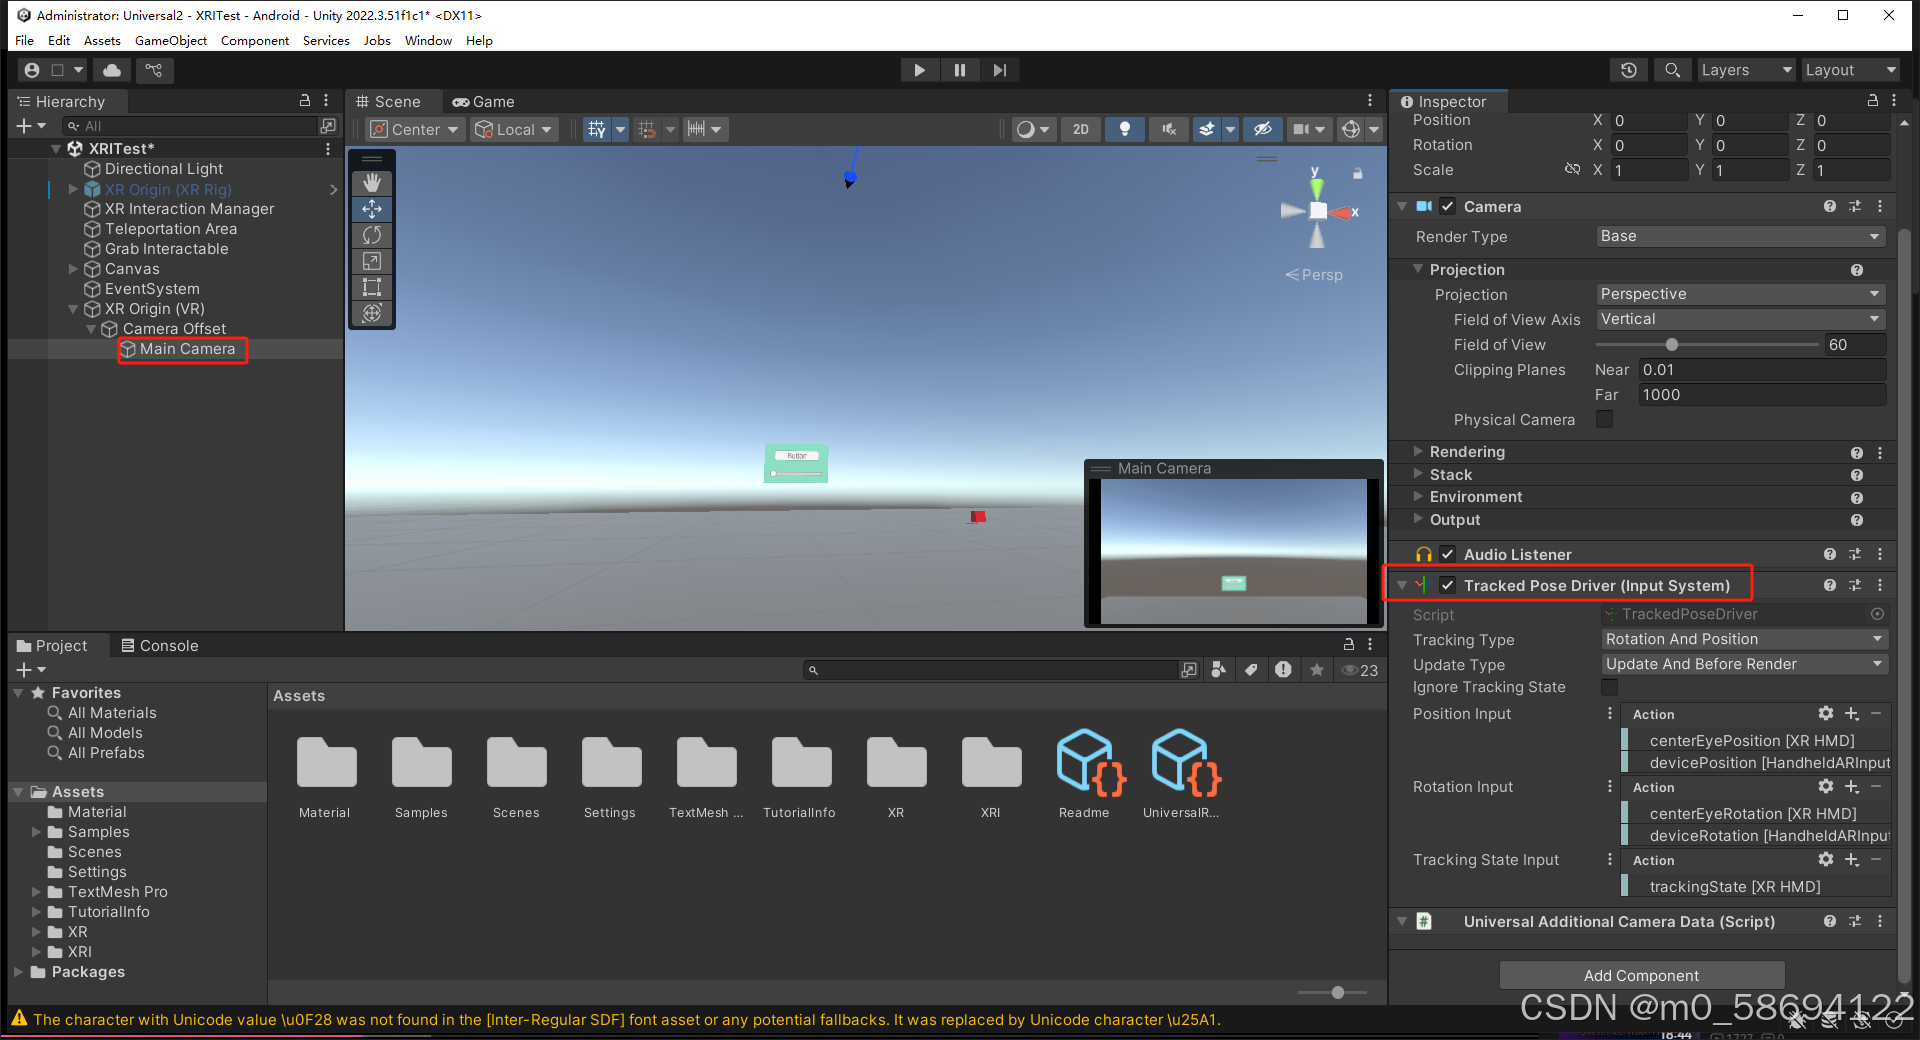Uncheck the Audio Listener enabled checkbox
The height and width of the screenshot is (1040, 1920).
(x=1447, y=554)
